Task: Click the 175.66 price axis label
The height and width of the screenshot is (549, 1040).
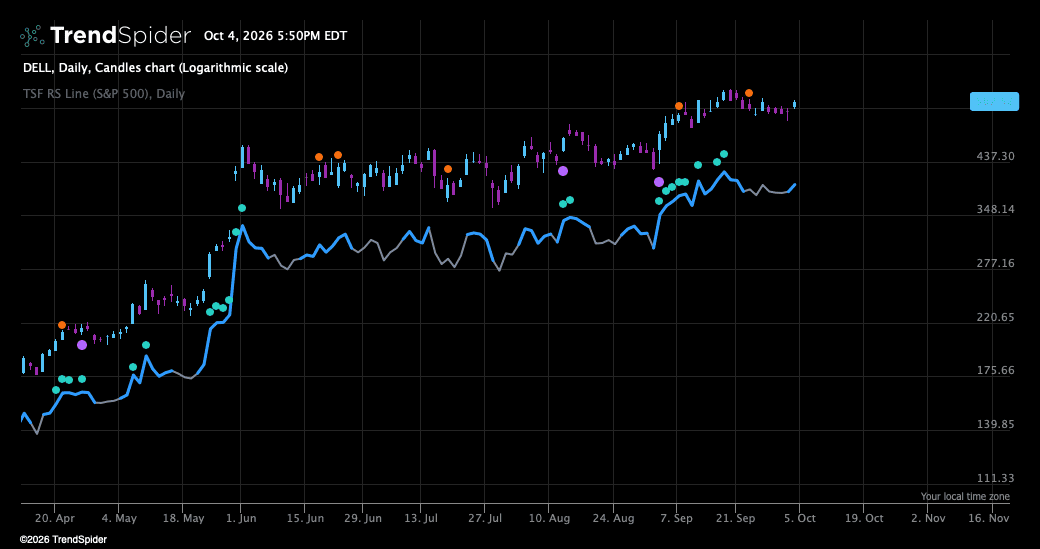Action: click(997, 370)
